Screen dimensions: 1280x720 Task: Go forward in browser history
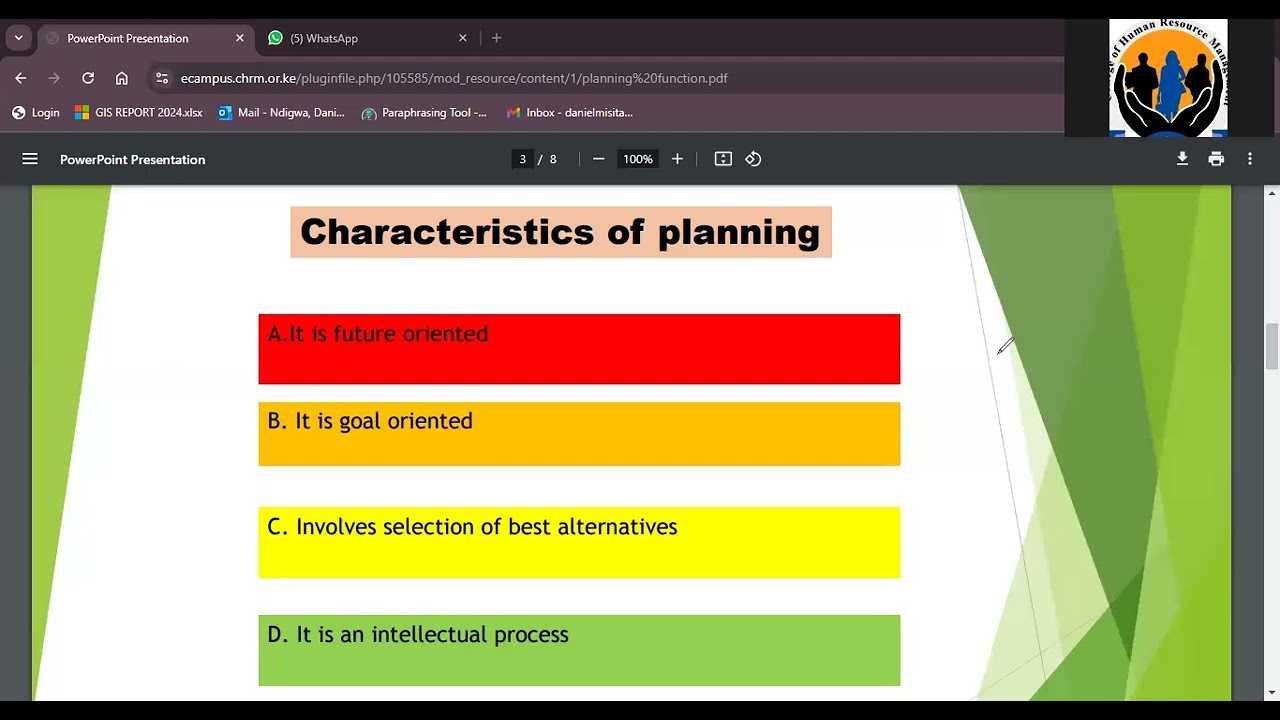54,78
